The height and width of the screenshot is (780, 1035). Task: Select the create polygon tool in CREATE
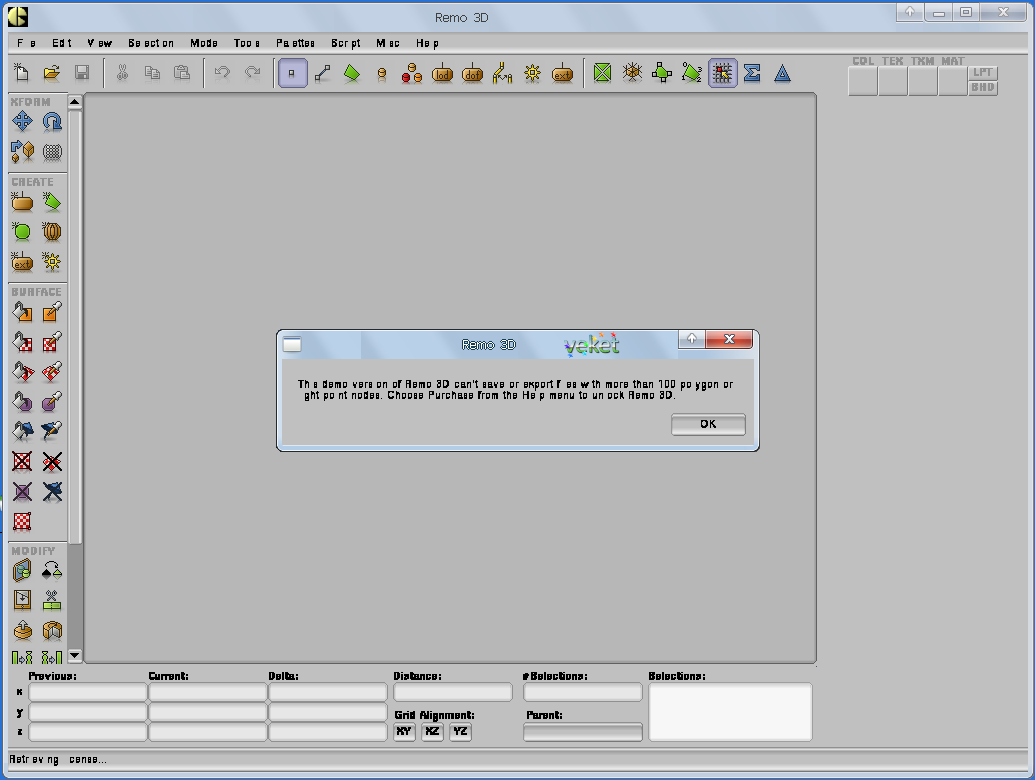point(52,202)
